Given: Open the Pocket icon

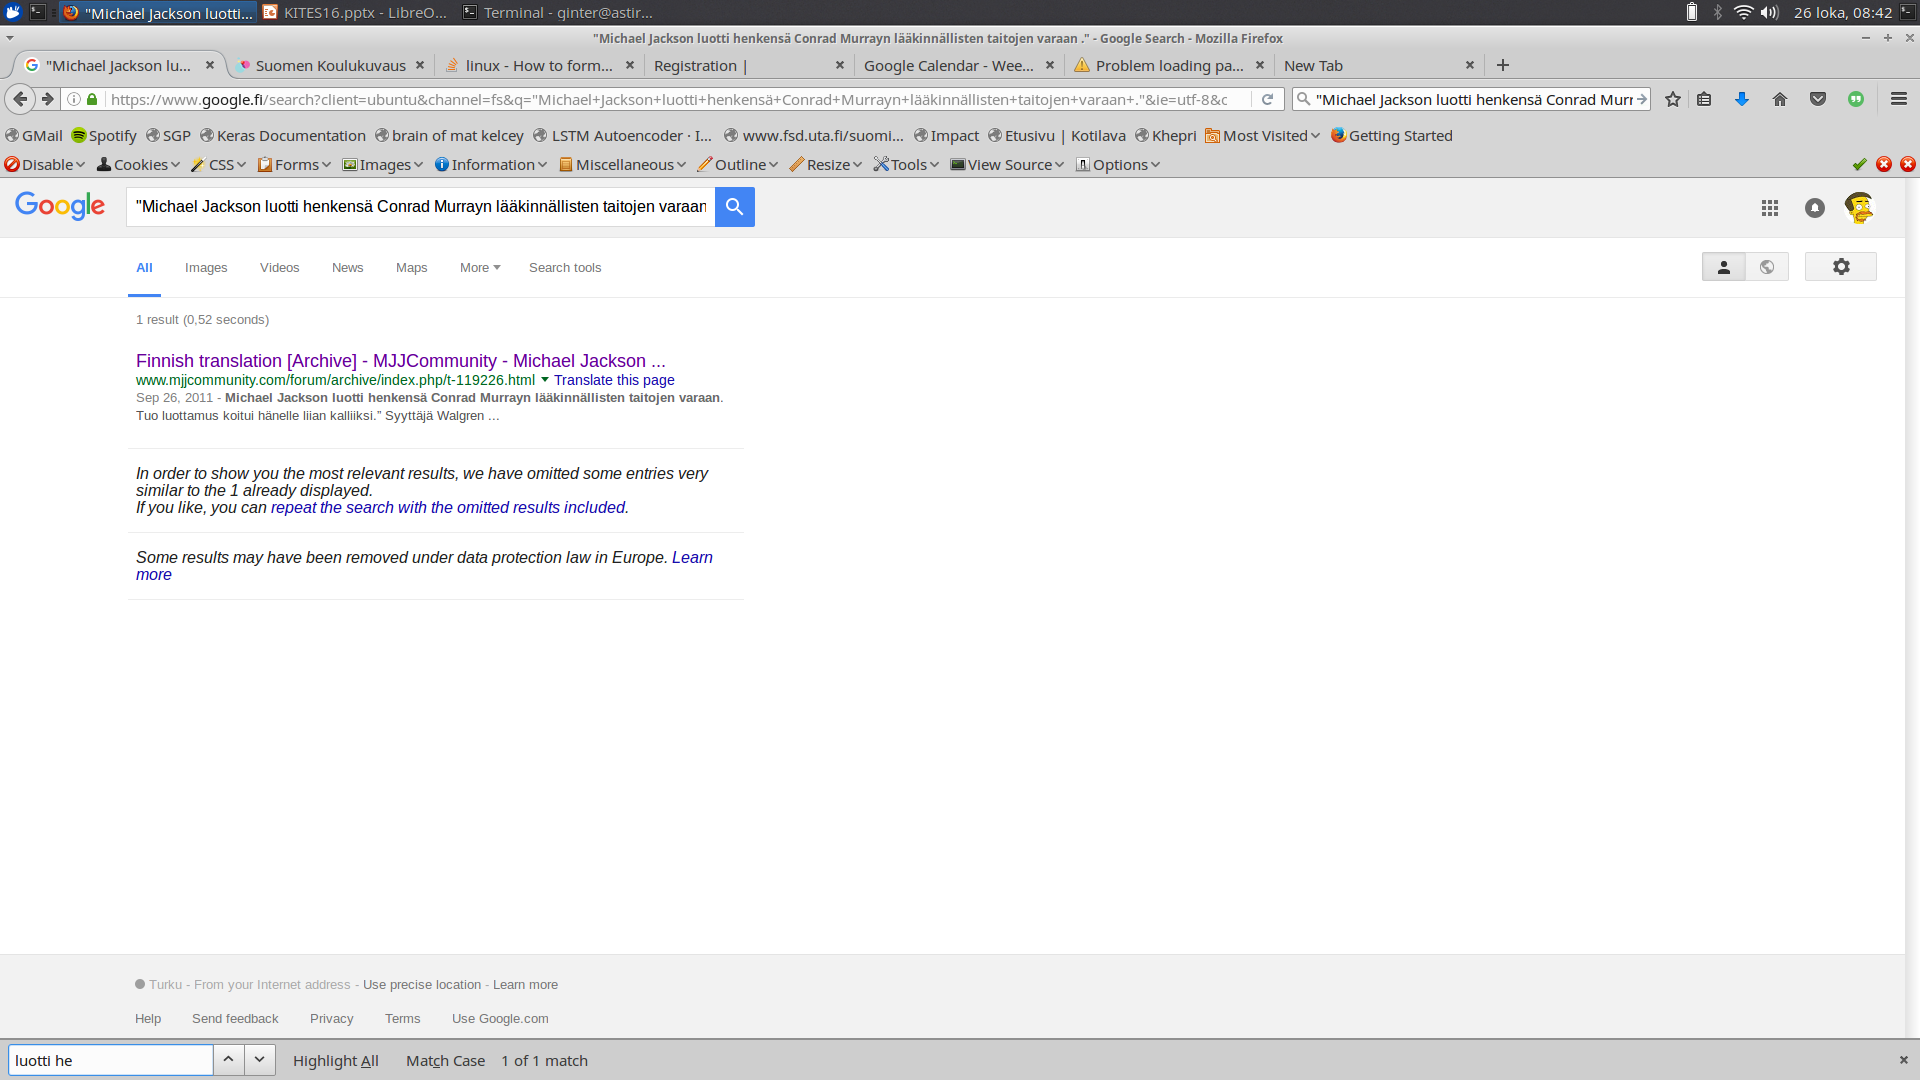Looking at the screenshot, I should pyautogui.click(x=1817, y=99).
